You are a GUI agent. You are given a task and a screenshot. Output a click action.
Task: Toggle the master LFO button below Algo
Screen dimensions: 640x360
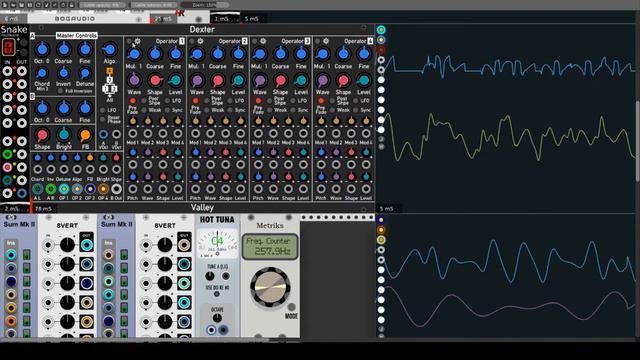(x=103, y=110)
